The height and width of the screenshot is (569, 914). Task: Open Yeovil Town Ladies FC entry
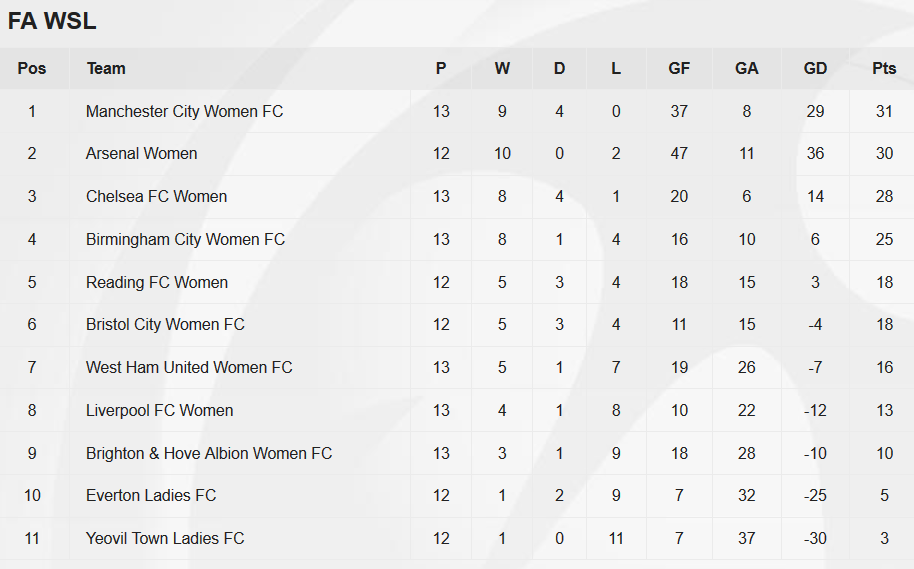[x=165, y=538]
